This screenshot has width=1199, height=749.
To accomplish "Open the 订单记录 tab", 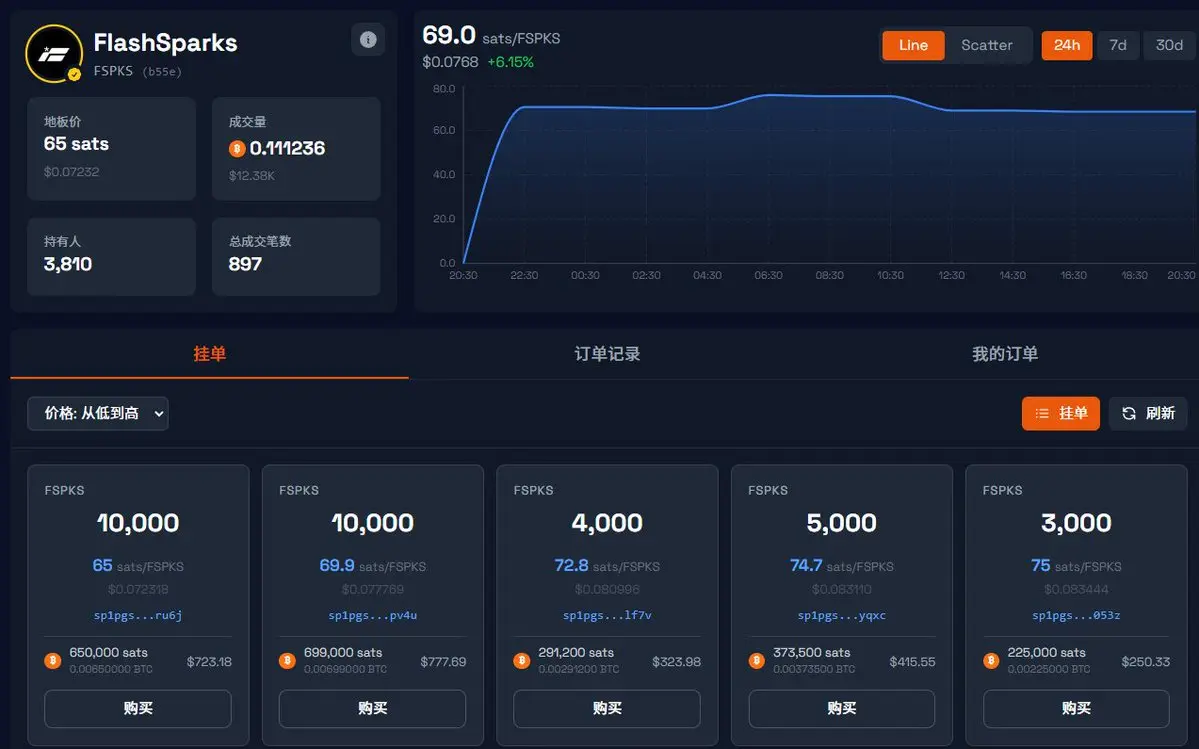I will tap(607, 354).
